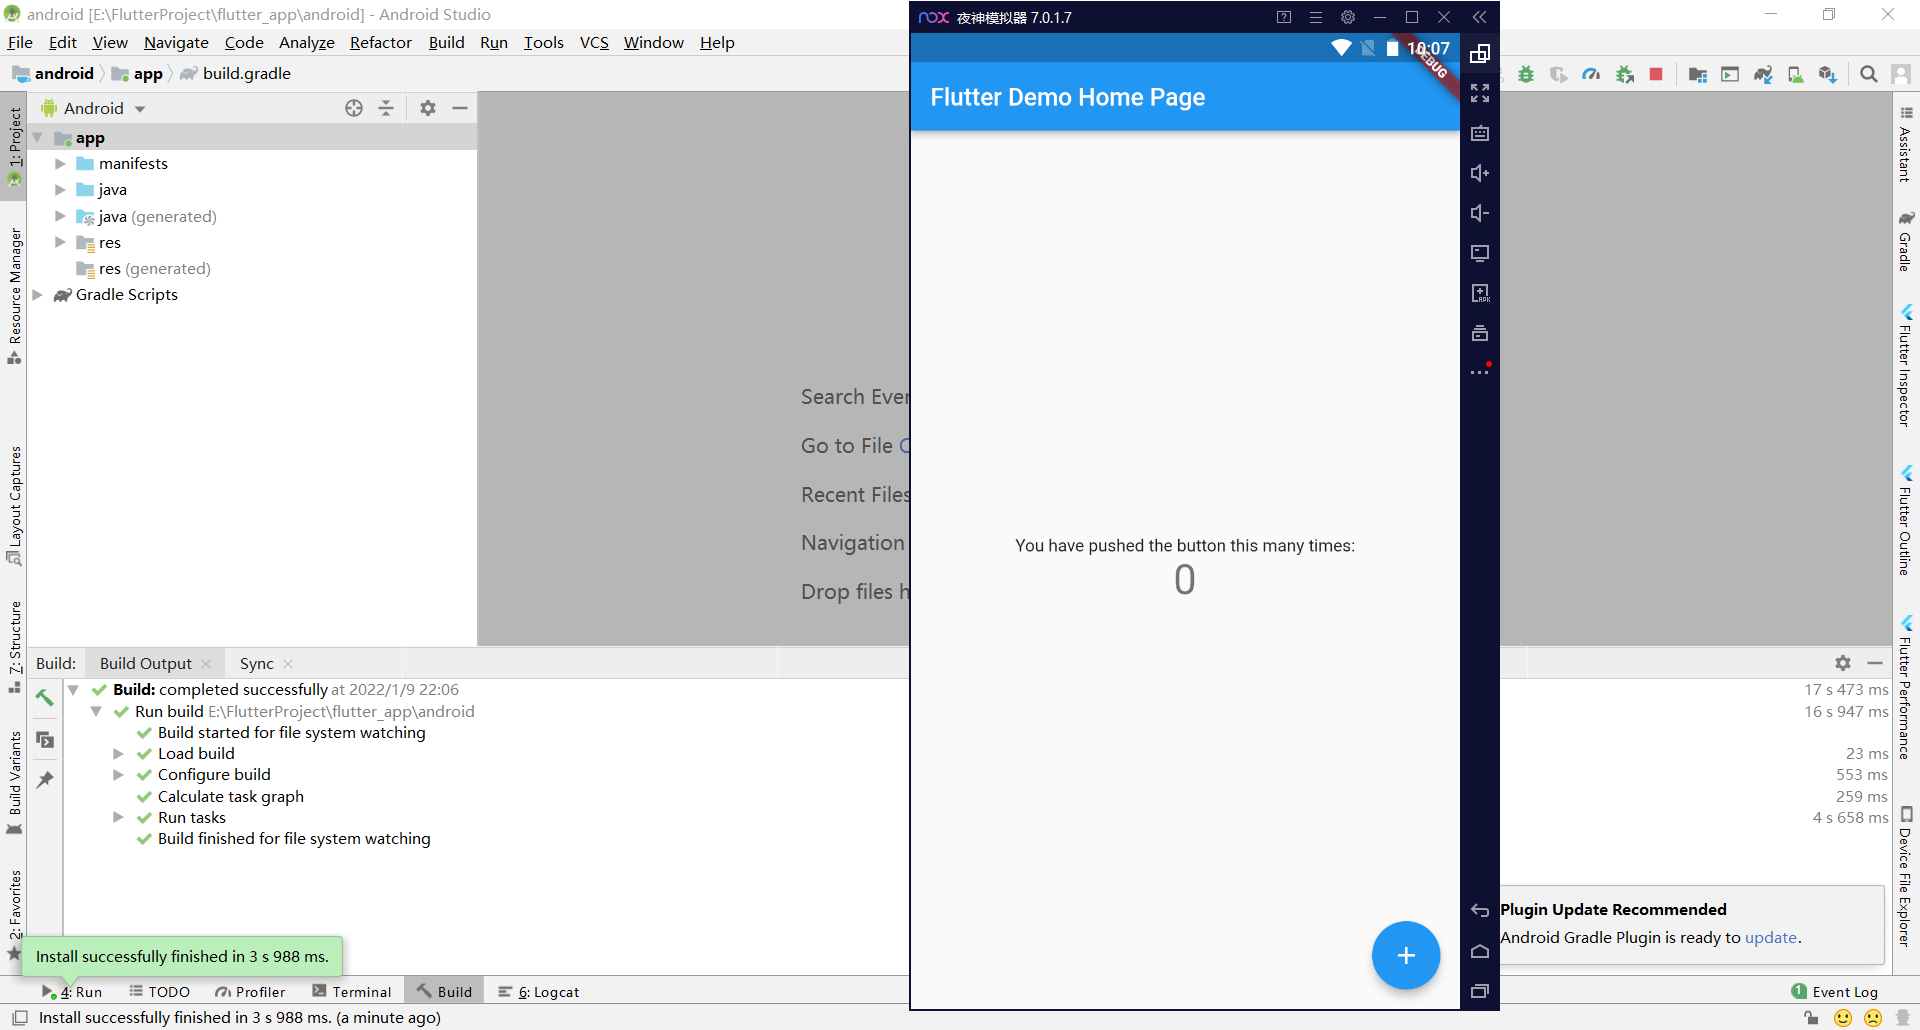The width and height of the screenshot is (1920, 1030).
Task: Click the pin tab icon in Build panel
Action: point(45,780)
